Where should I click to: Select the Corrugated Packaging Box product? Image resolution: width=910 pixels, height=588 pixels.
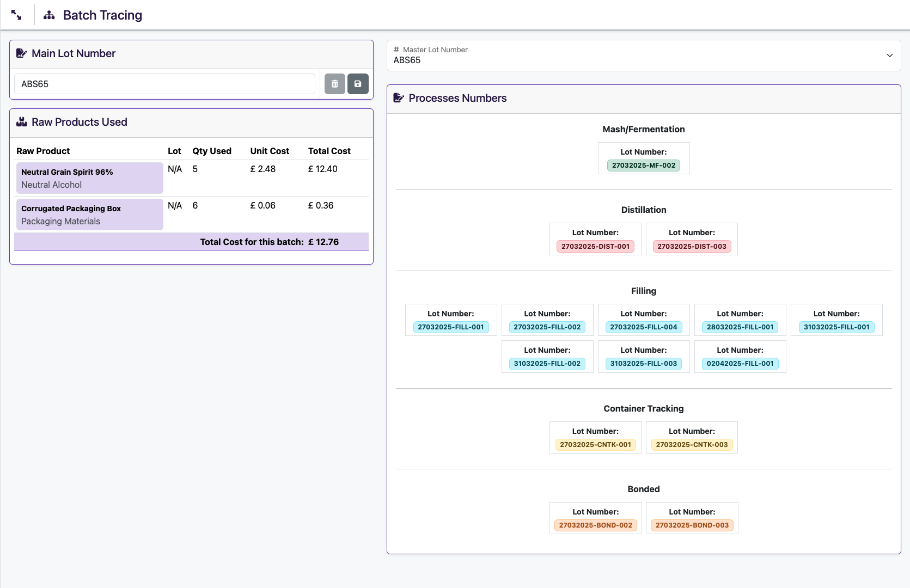tap(89, 214)
